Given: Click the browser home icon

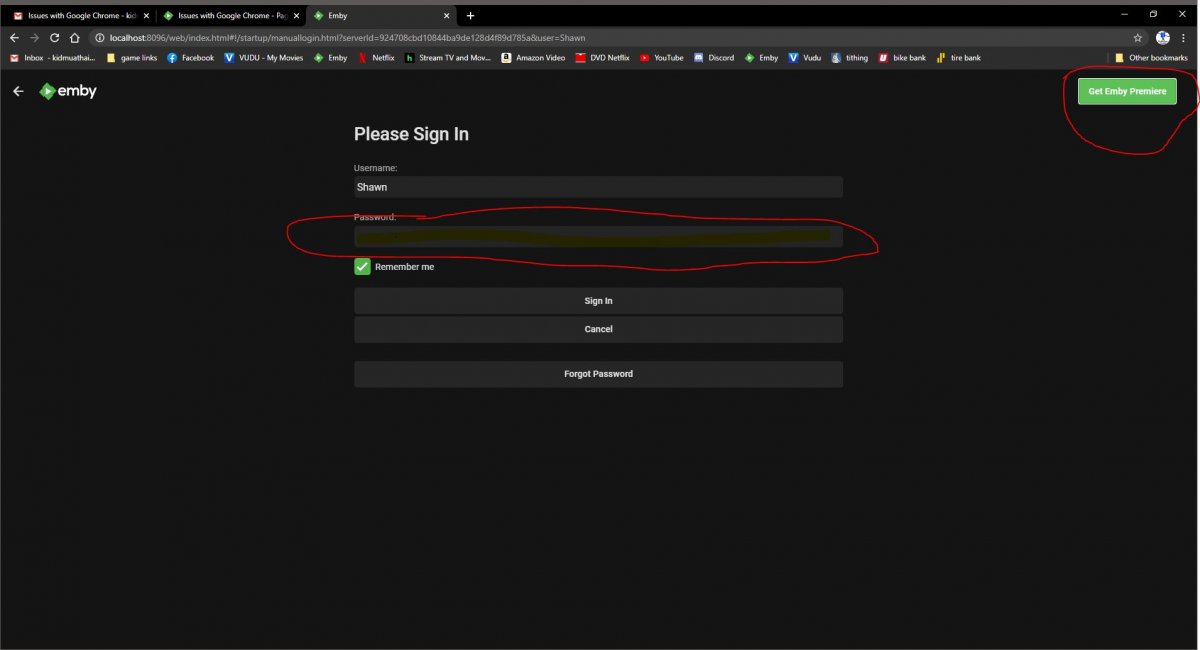Looking at the screenshot, I should click(x=74, y=38).
